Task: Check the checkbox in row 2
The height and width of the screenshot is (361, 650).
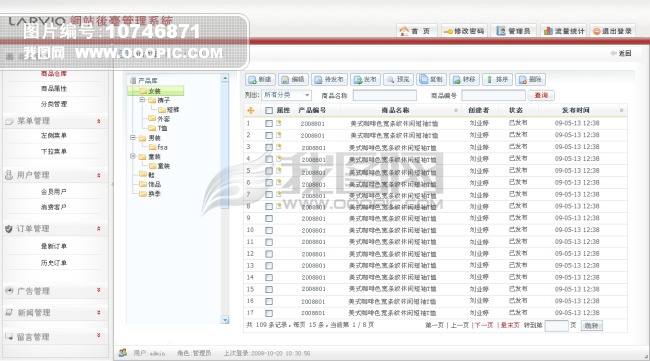Action: click(x=269, y=135)
